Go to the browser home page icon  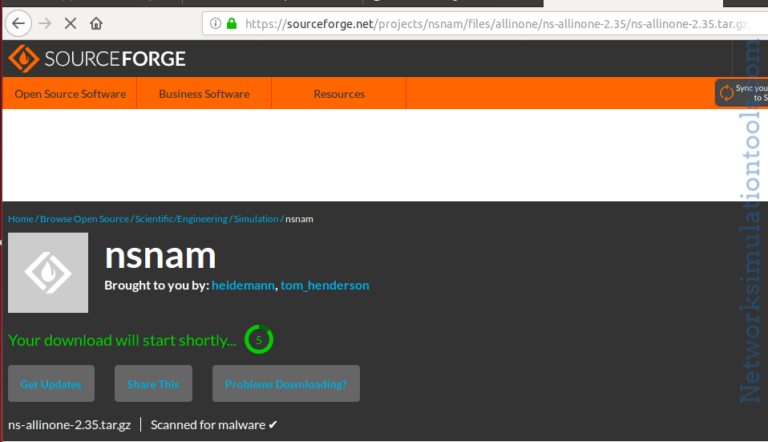96,22
